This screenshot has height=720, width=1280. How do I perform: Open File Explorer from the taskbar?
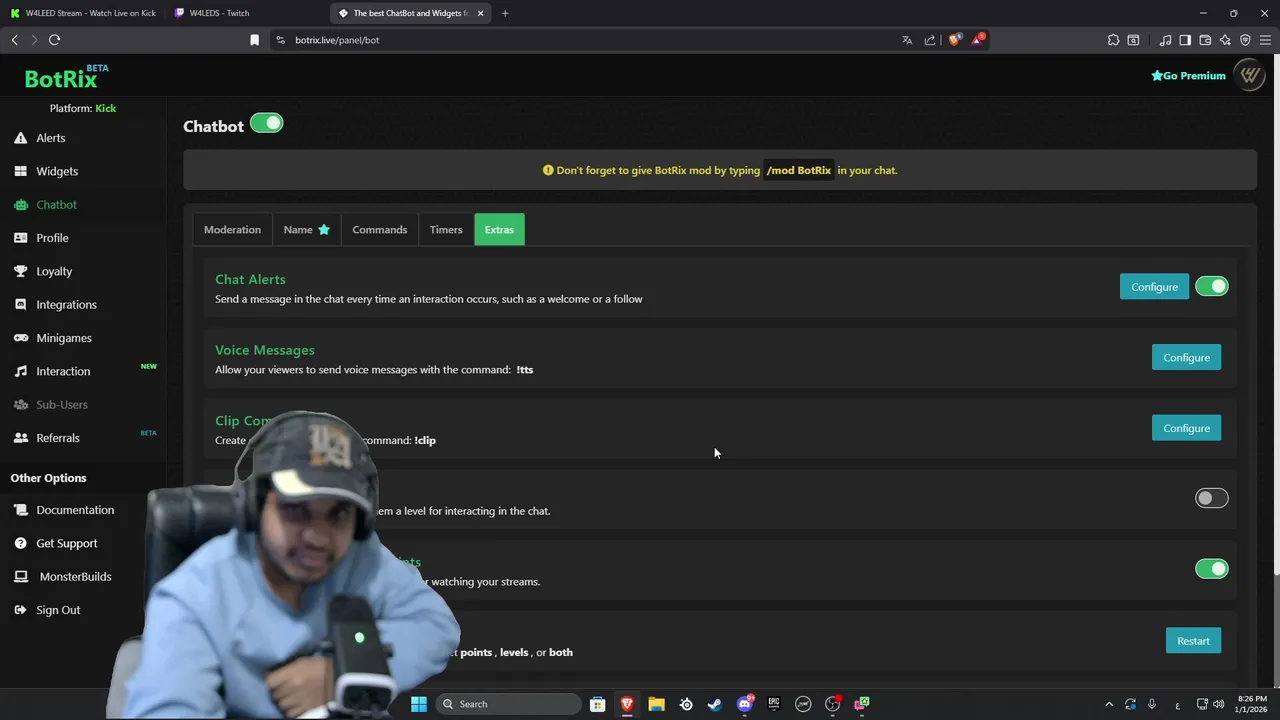(x=656, y=704)
